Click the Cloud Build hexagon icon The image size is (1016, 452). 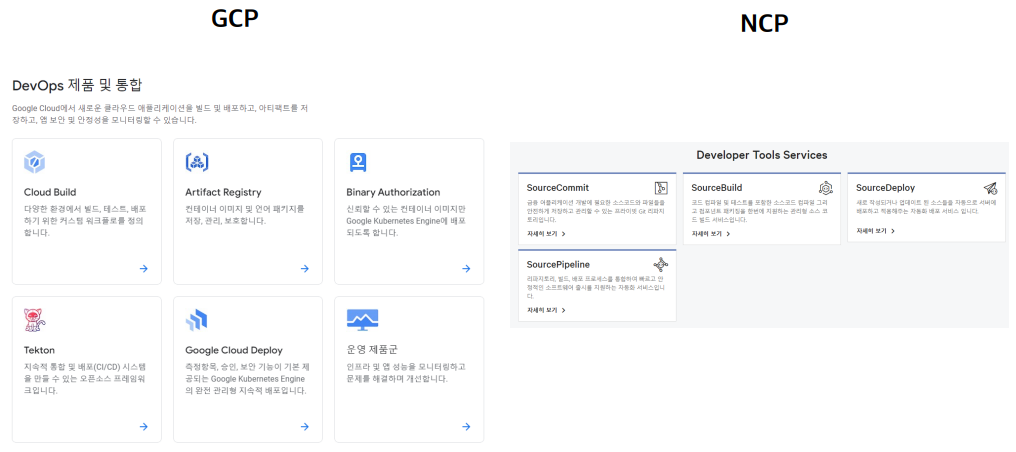(x=34, y=162)
